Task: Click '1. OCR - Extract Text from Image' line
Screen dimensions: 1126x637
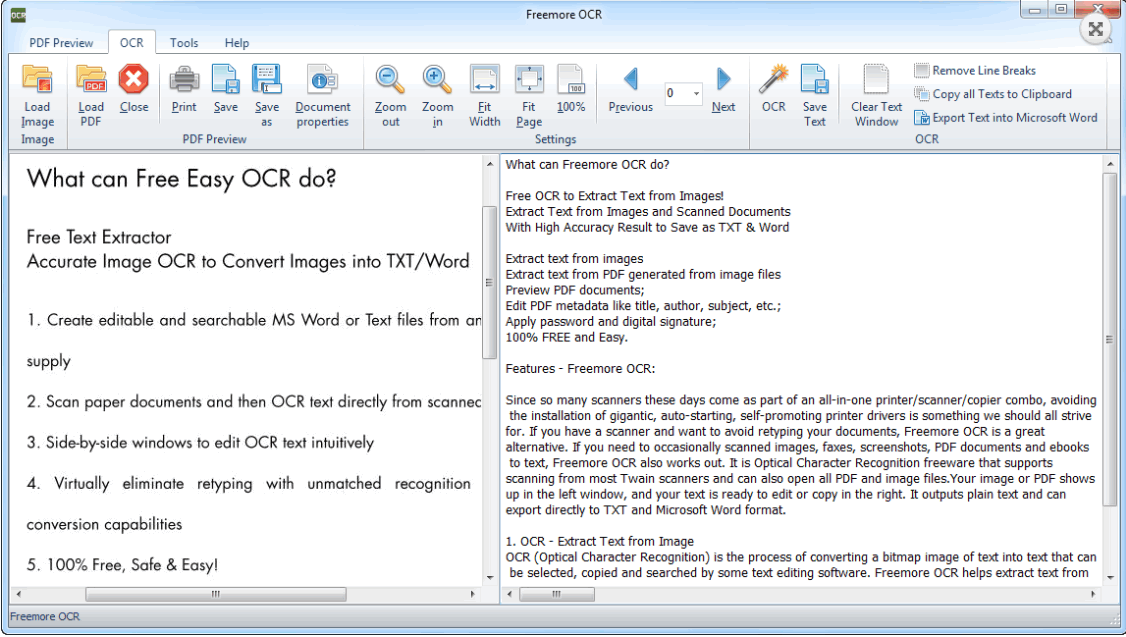Action: (x=600, y=541)
